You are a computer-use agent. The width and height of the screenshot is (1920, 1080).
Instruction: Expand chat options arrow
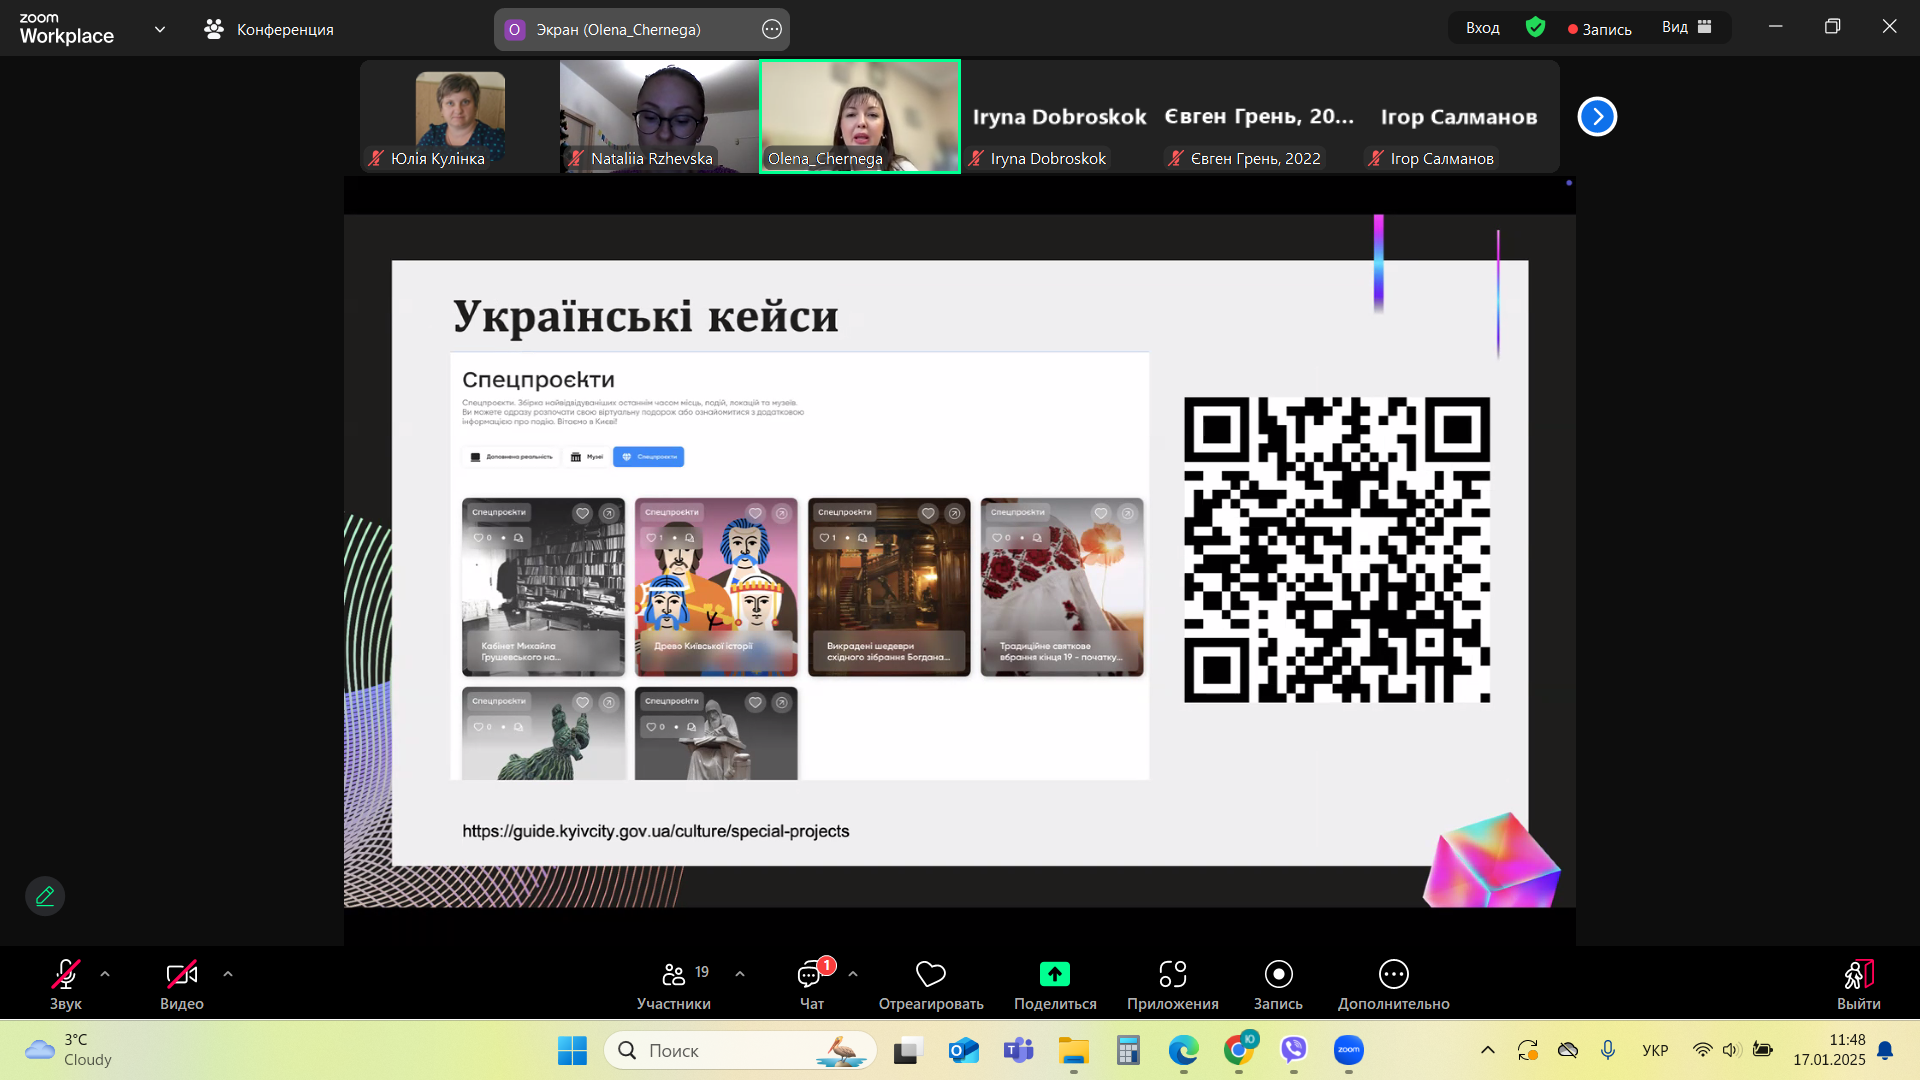853,974
